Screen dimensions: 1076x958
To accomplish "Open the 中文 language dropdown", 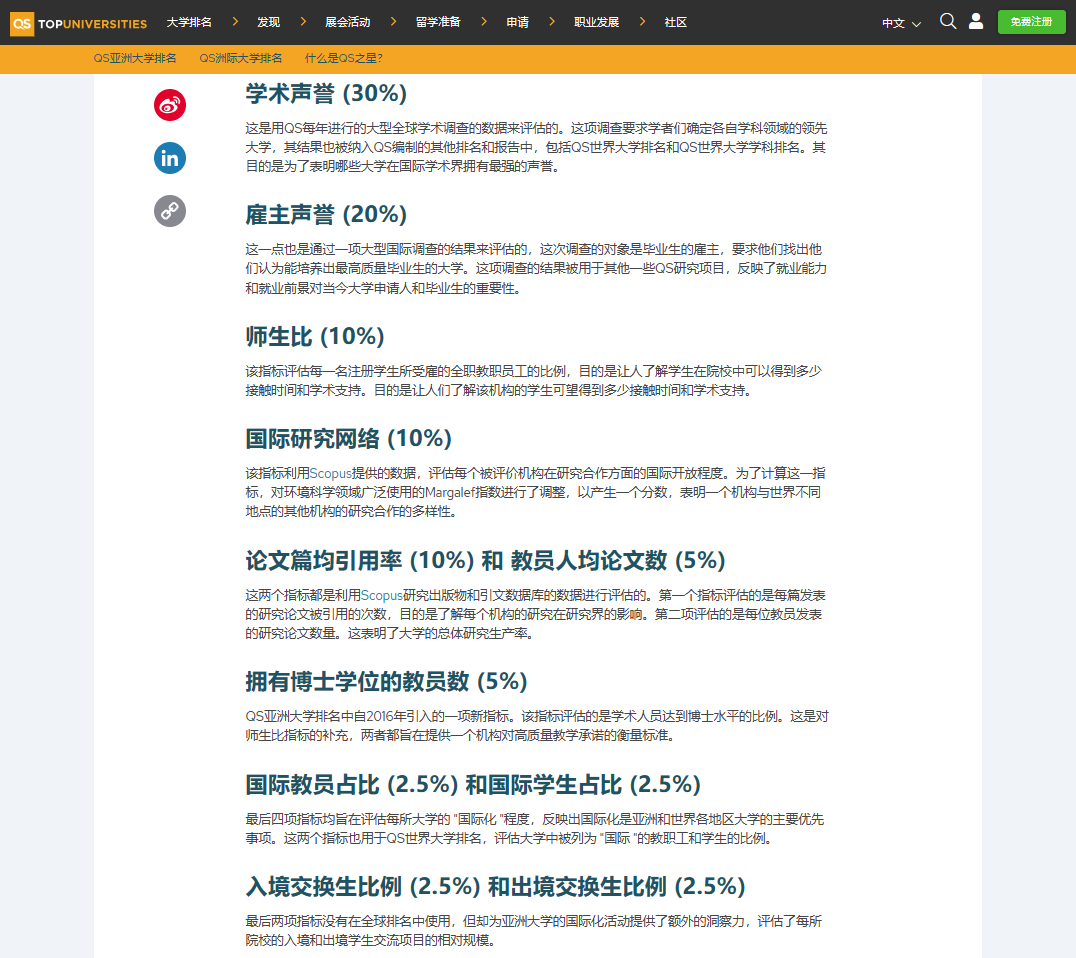I will [900, 23].
